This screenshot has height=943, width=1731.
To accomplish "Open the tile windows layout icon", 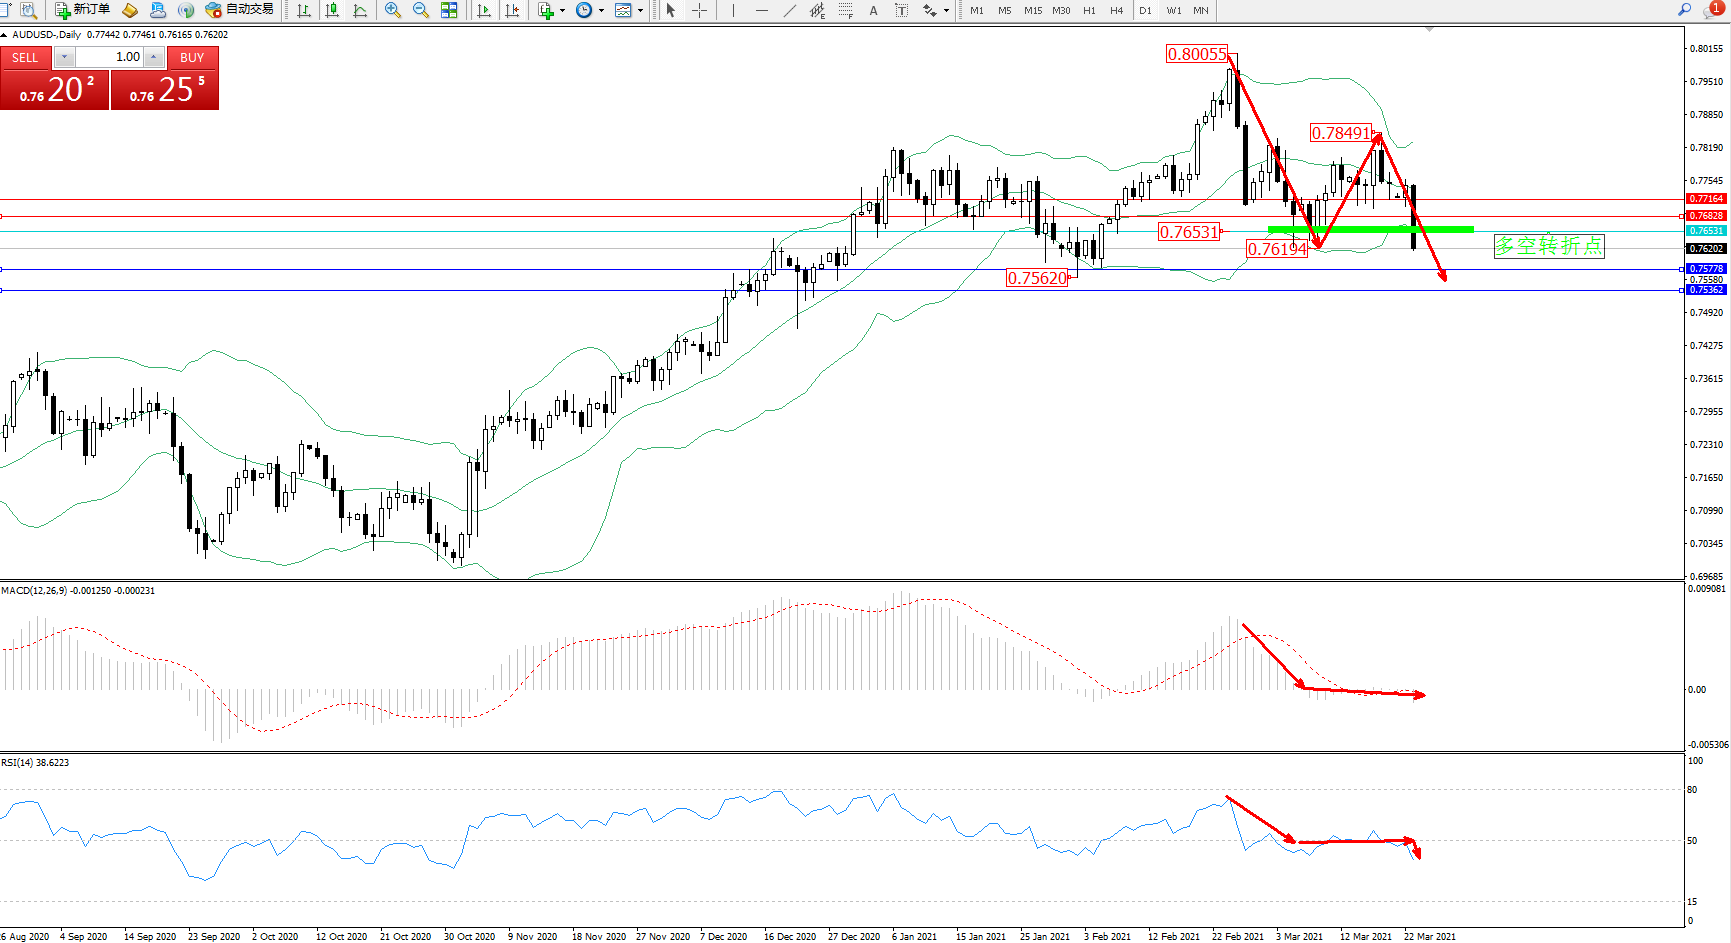I will [x=449, y=10].
